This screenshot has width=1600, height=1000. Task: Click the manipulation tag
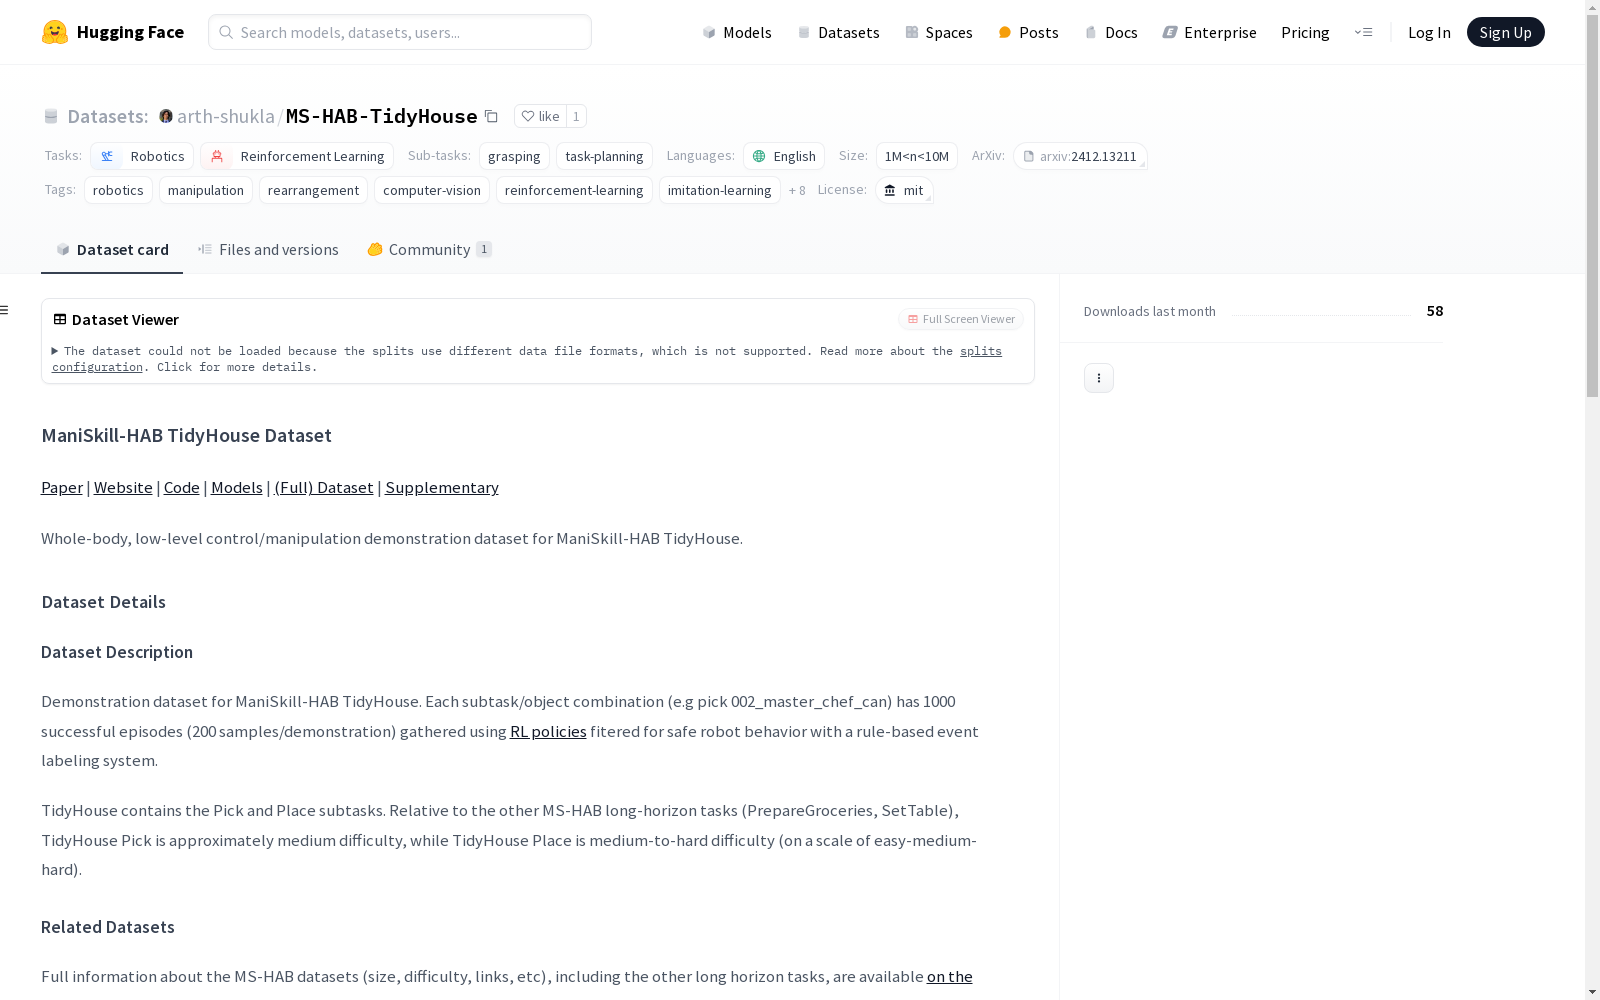tap(206, 190)
